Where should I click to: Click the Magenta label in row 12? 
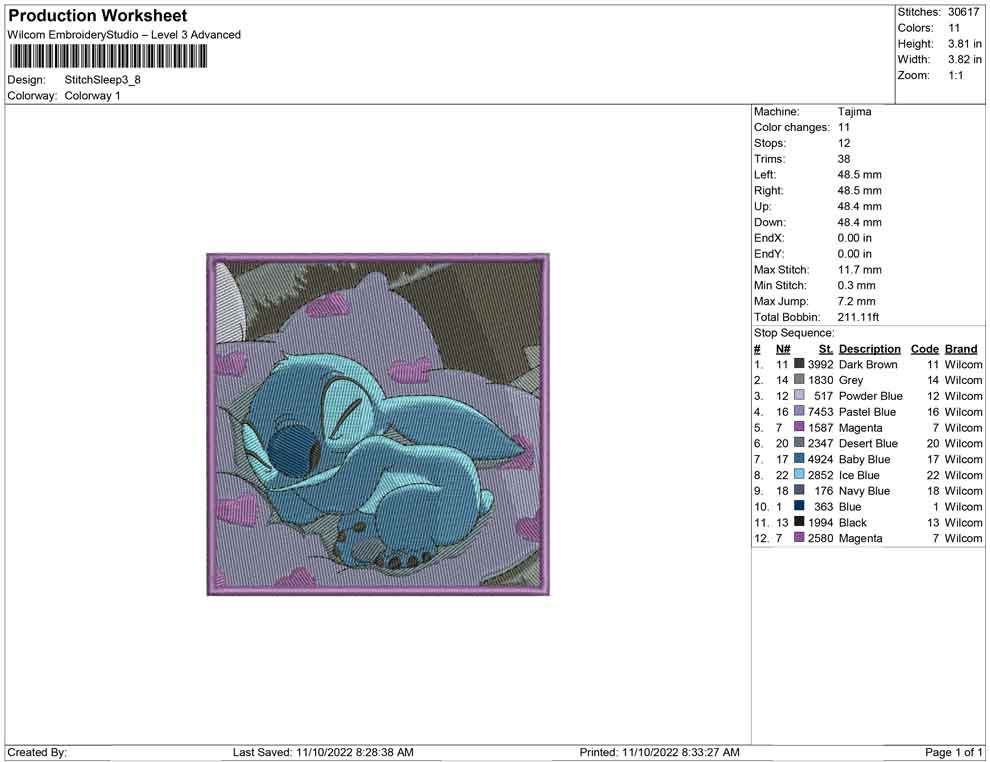[860, 538]
